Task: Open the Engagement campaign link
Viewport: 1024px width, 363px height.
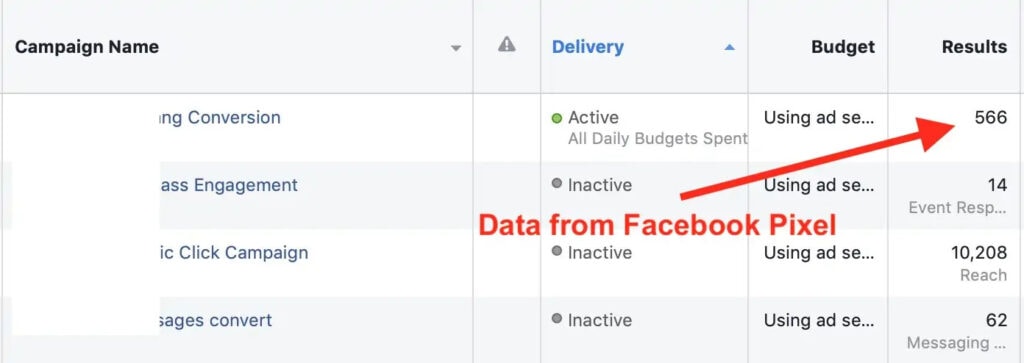Action: 229,185
